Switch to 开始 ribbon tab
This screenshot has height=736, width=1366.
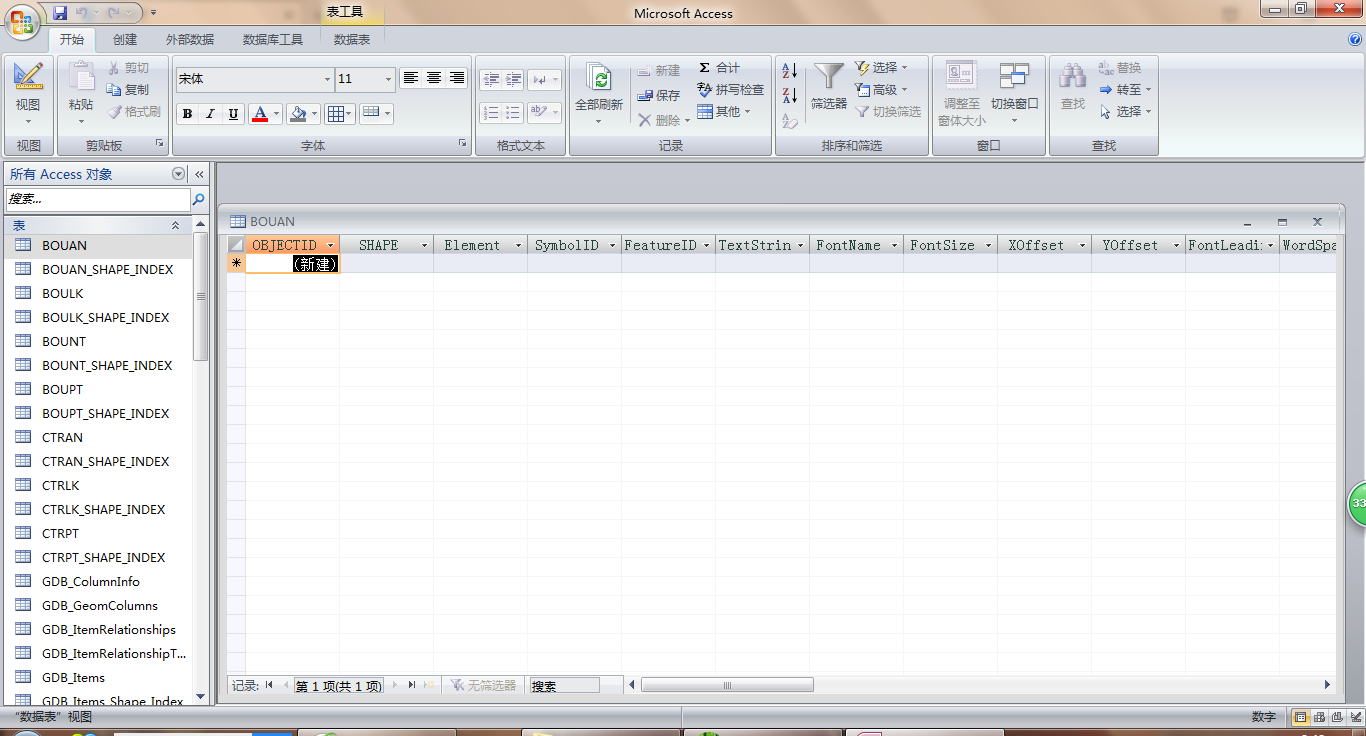(71, 40)
